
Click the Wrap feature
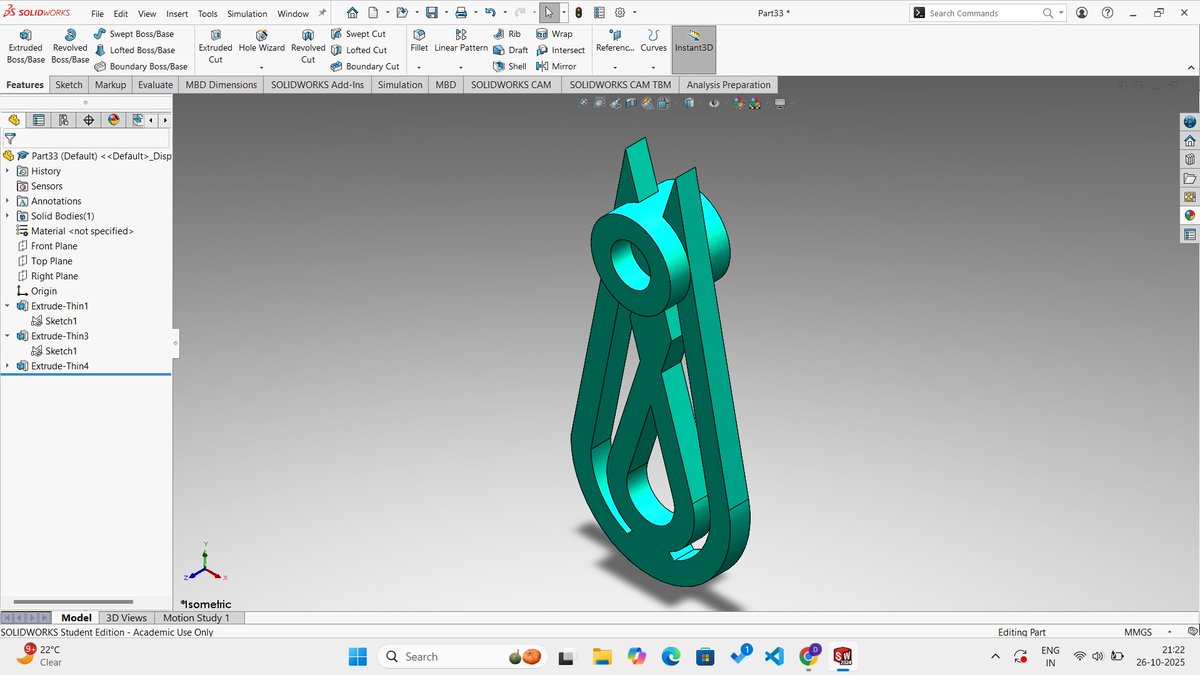[554, 34]
